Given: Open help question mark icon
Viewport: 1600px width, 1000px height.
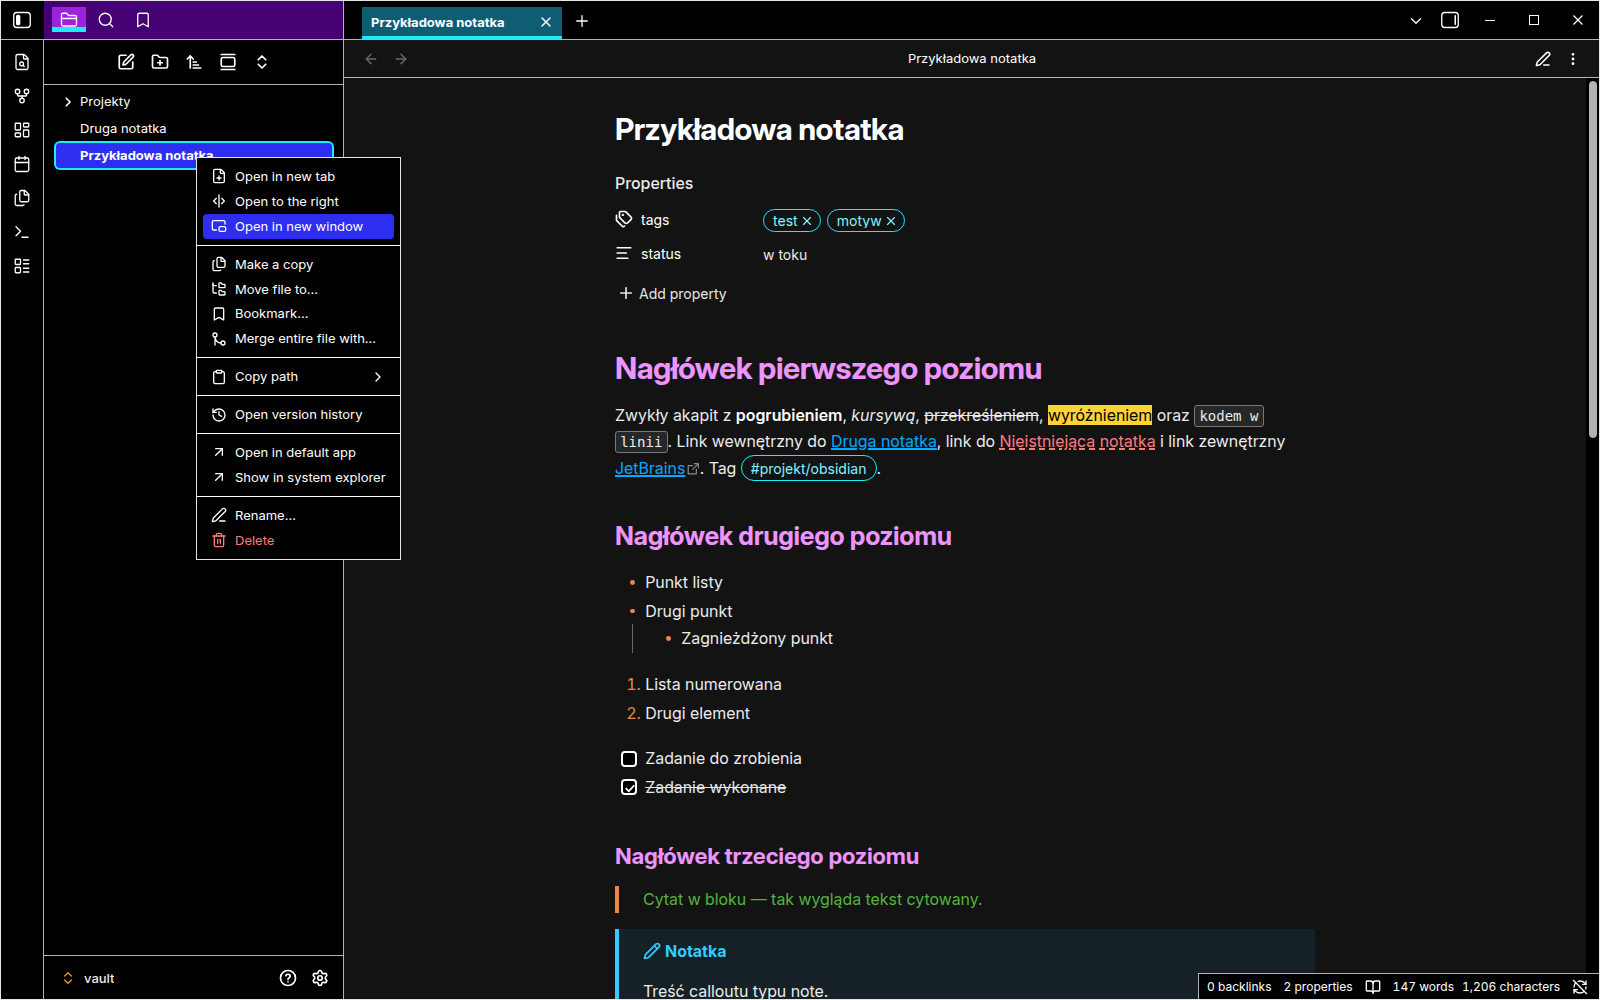Looking at the screenshot, I should (x=288, y=978).
